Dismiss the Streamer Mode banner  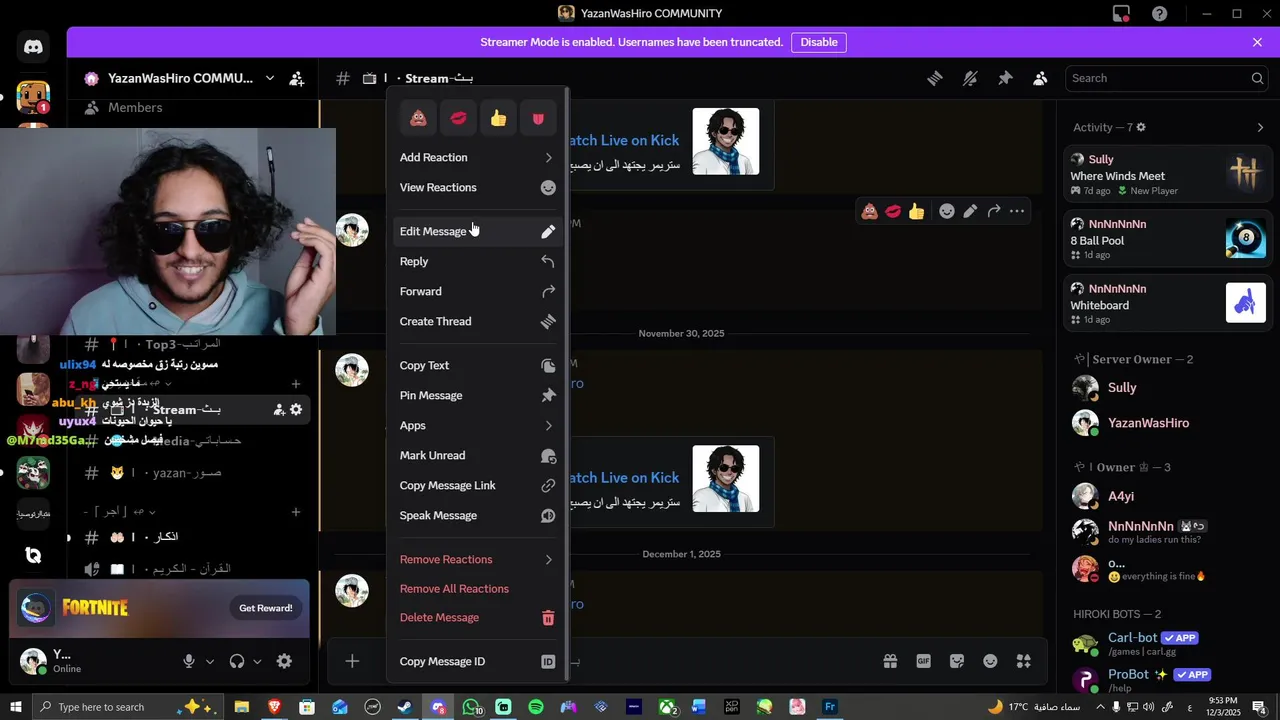click(1257, 42)
